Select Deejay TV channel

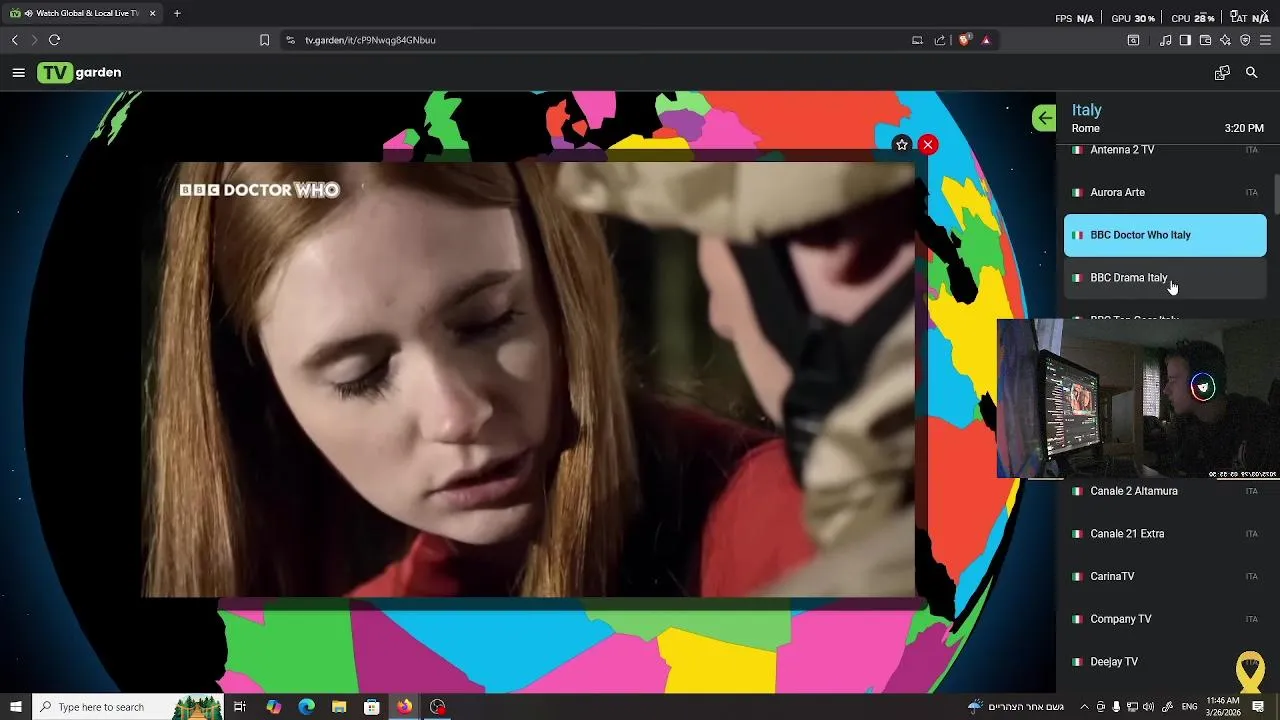pyautogui.click(x=1165, y=662)
